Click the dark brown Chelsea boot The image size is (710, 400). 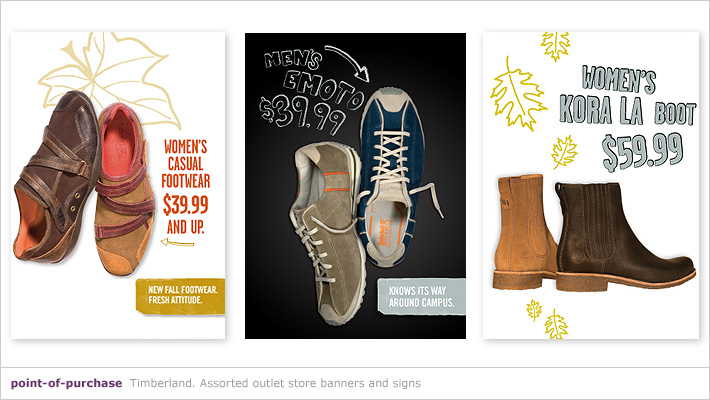pos(625,236)
